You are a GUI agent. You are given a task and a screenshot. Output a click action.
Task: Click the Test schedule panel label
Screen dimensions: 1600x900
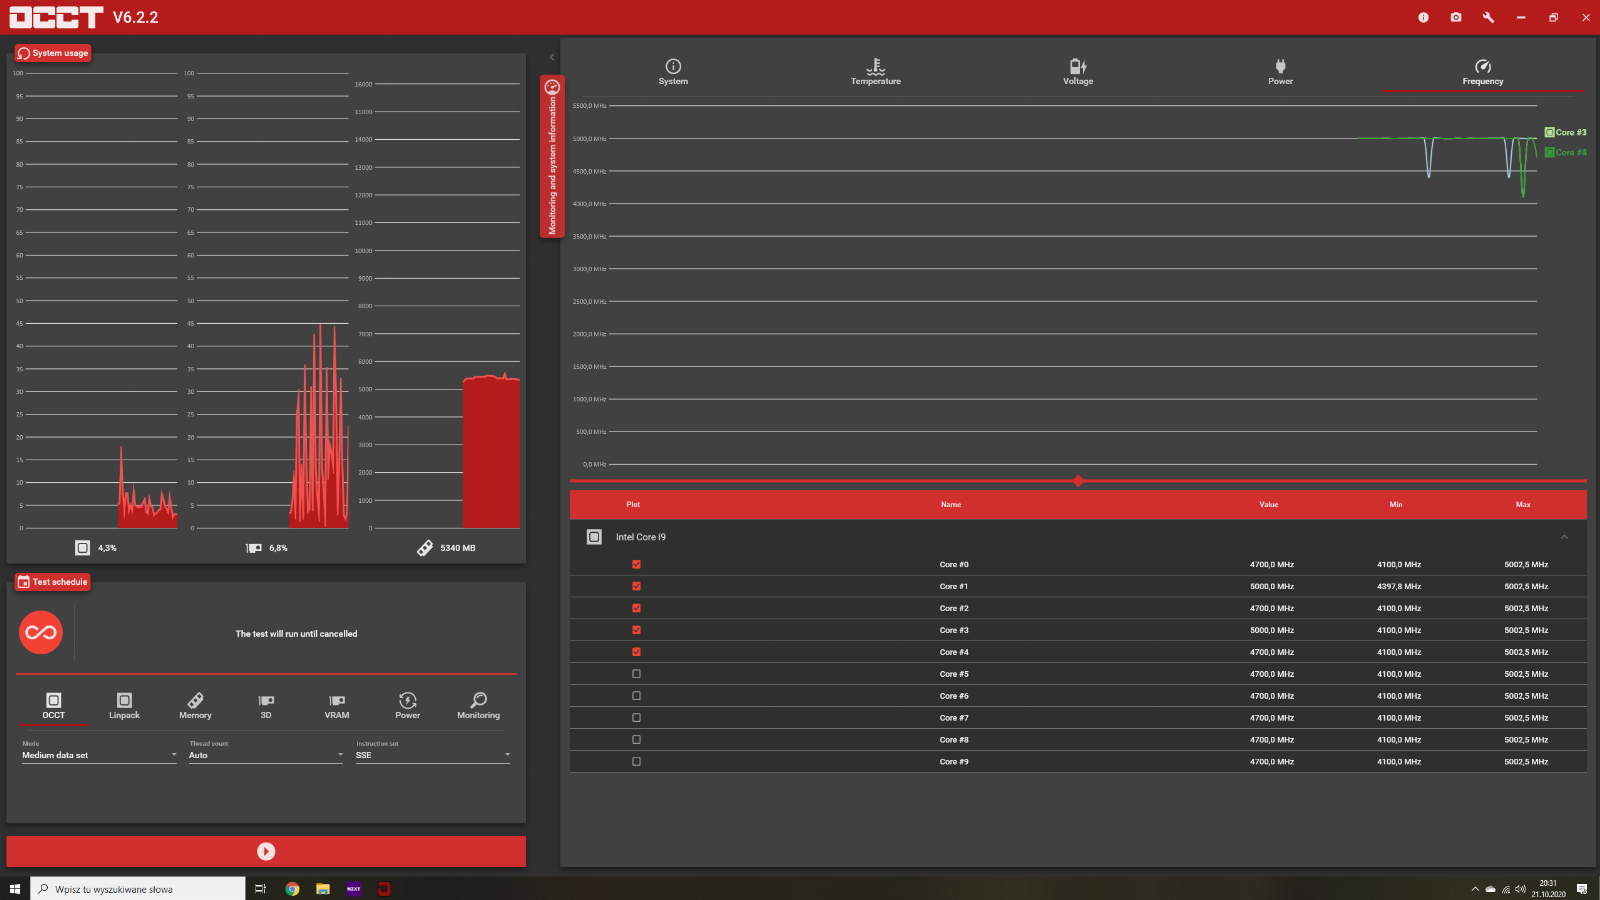point(53,582)
